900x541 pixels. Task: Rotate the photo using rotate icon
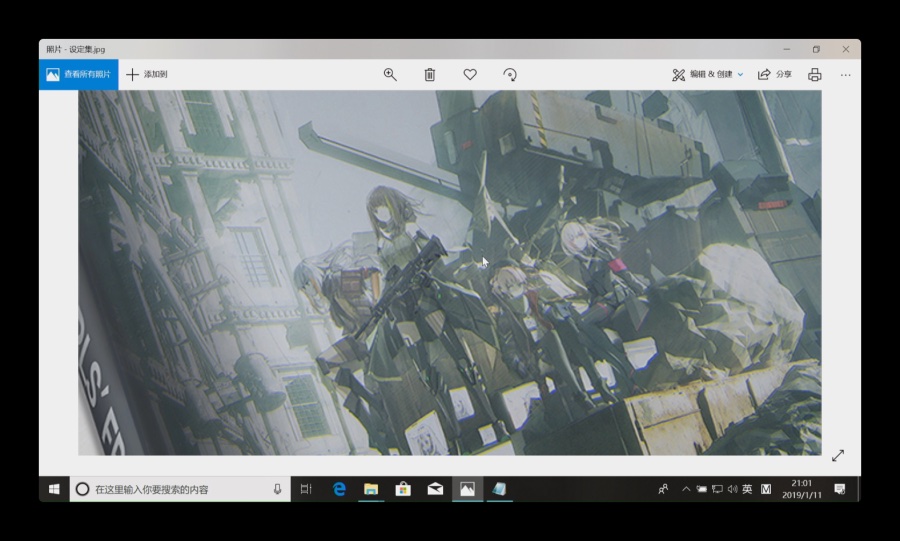coord(510,75)
